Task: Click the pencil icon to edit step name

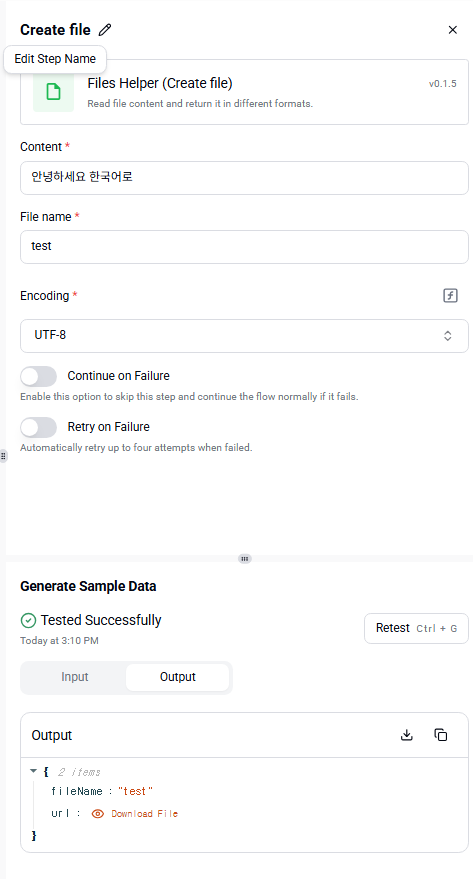Action: (x=105, y=30)
